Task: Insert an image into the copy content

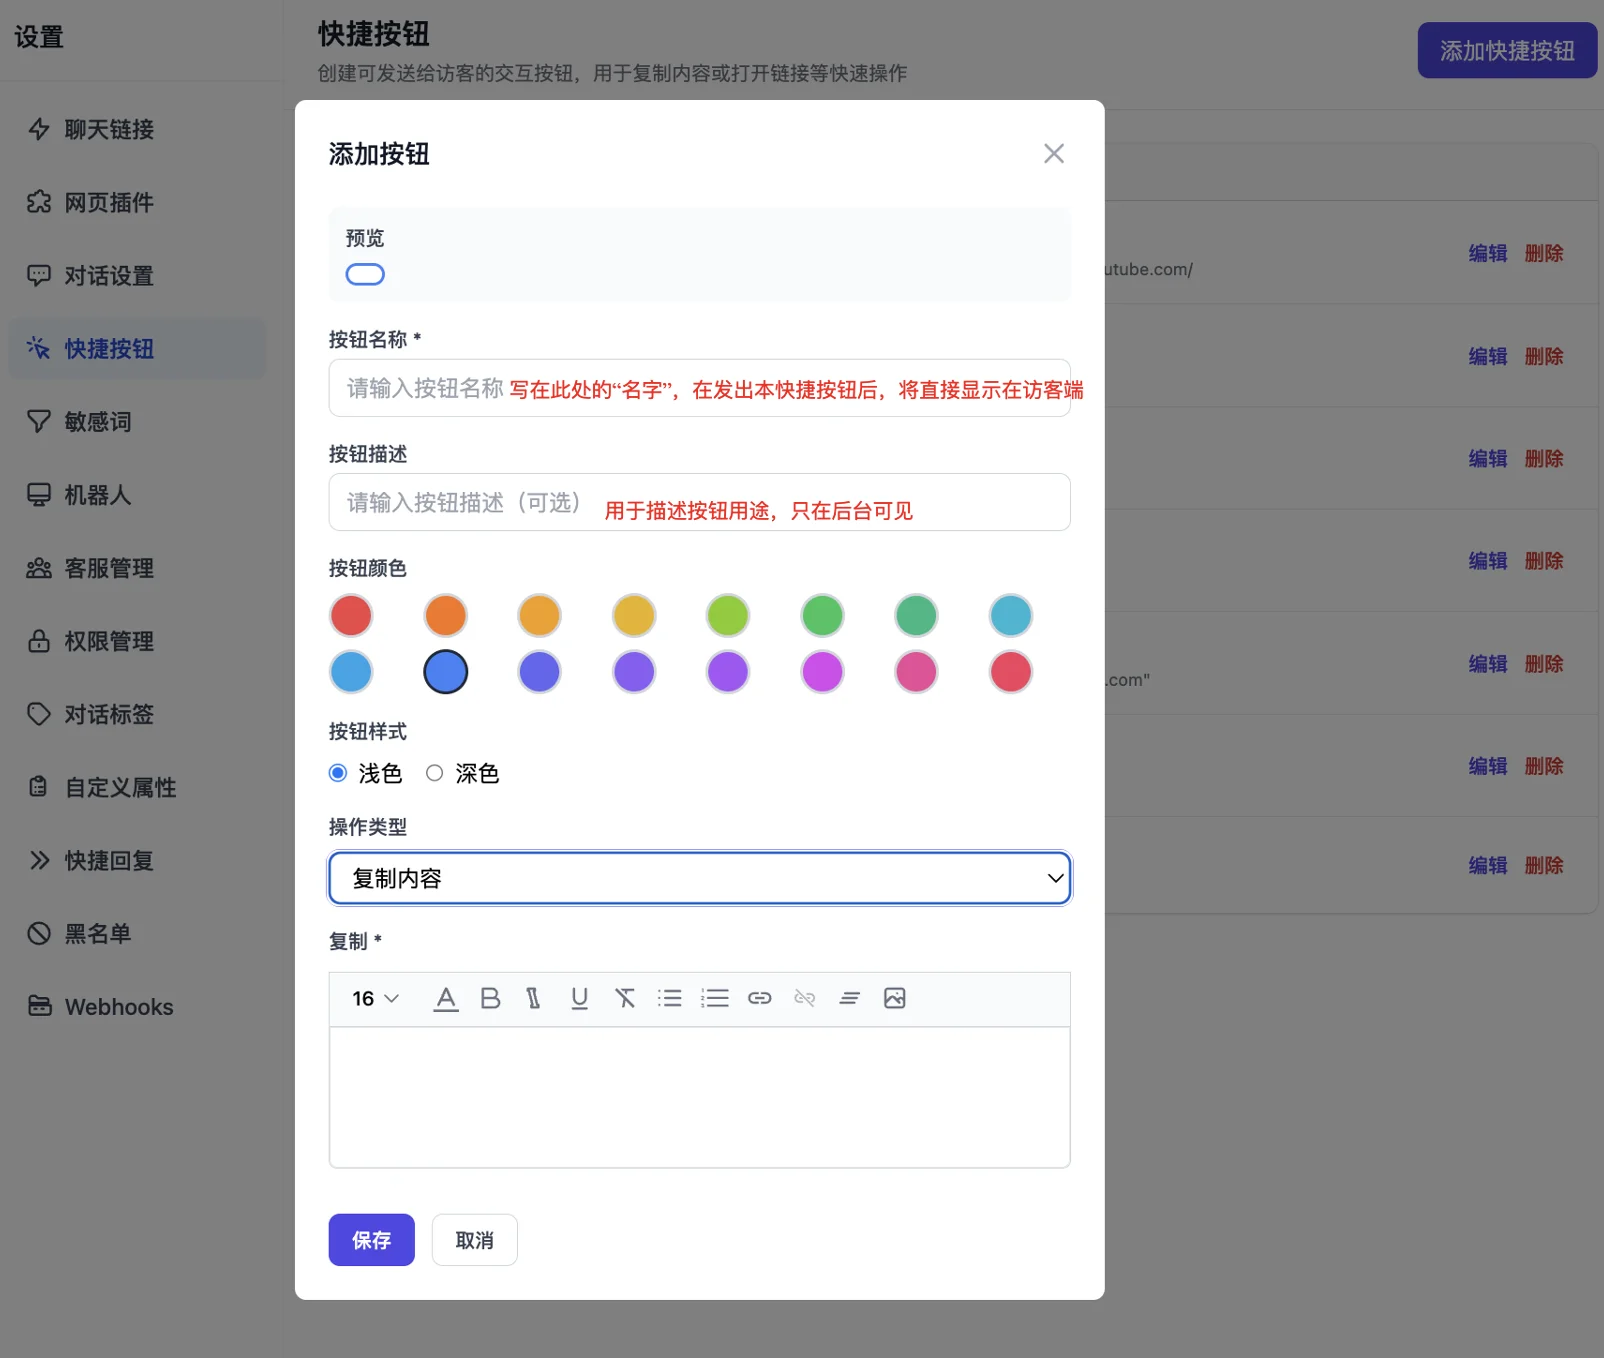Action: [895, 998]
